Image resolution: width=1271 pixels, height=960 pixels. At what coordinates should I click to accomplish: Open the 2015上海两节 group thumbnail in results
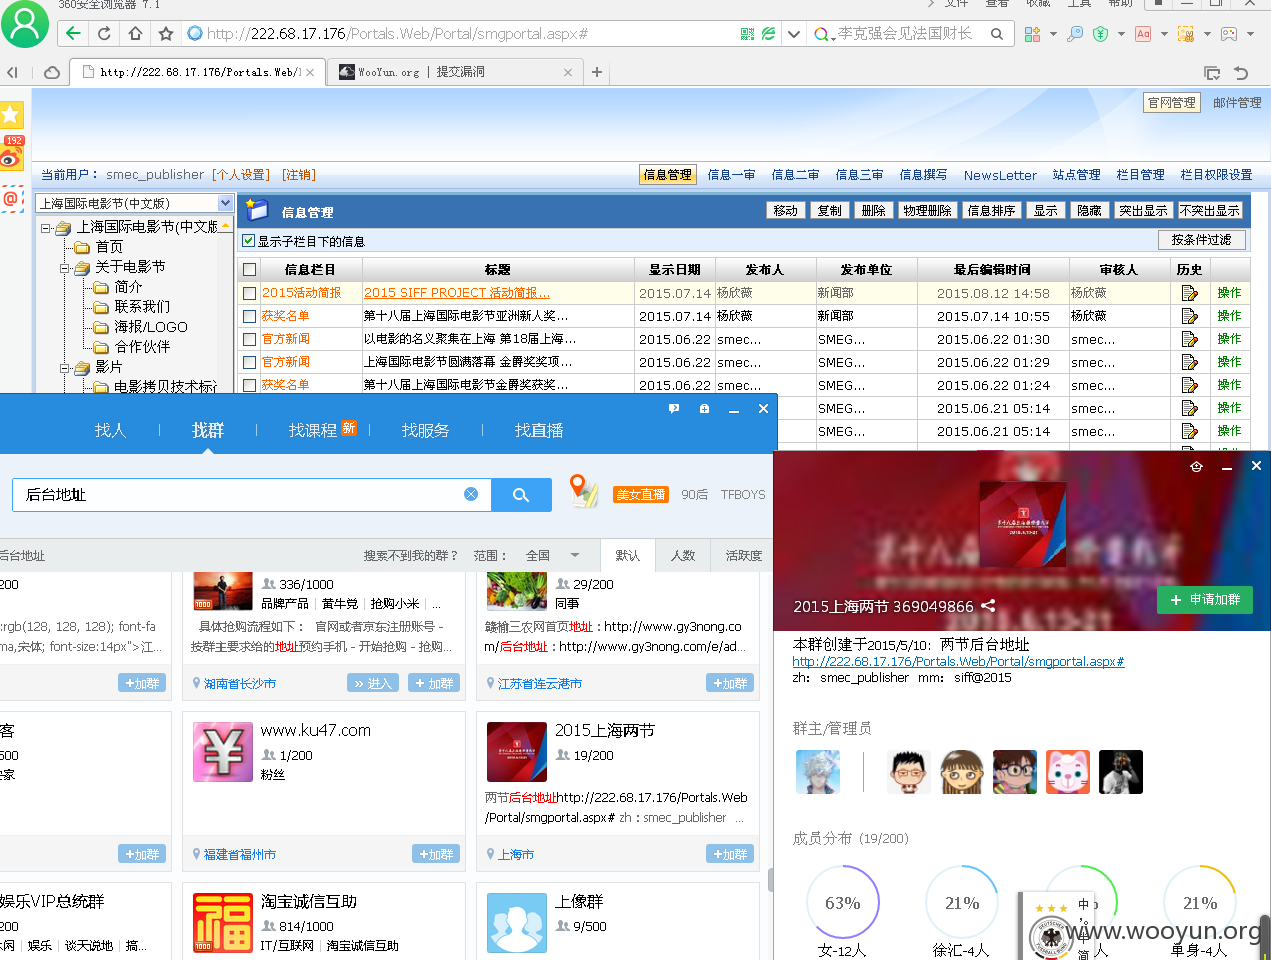click(517, 751)
